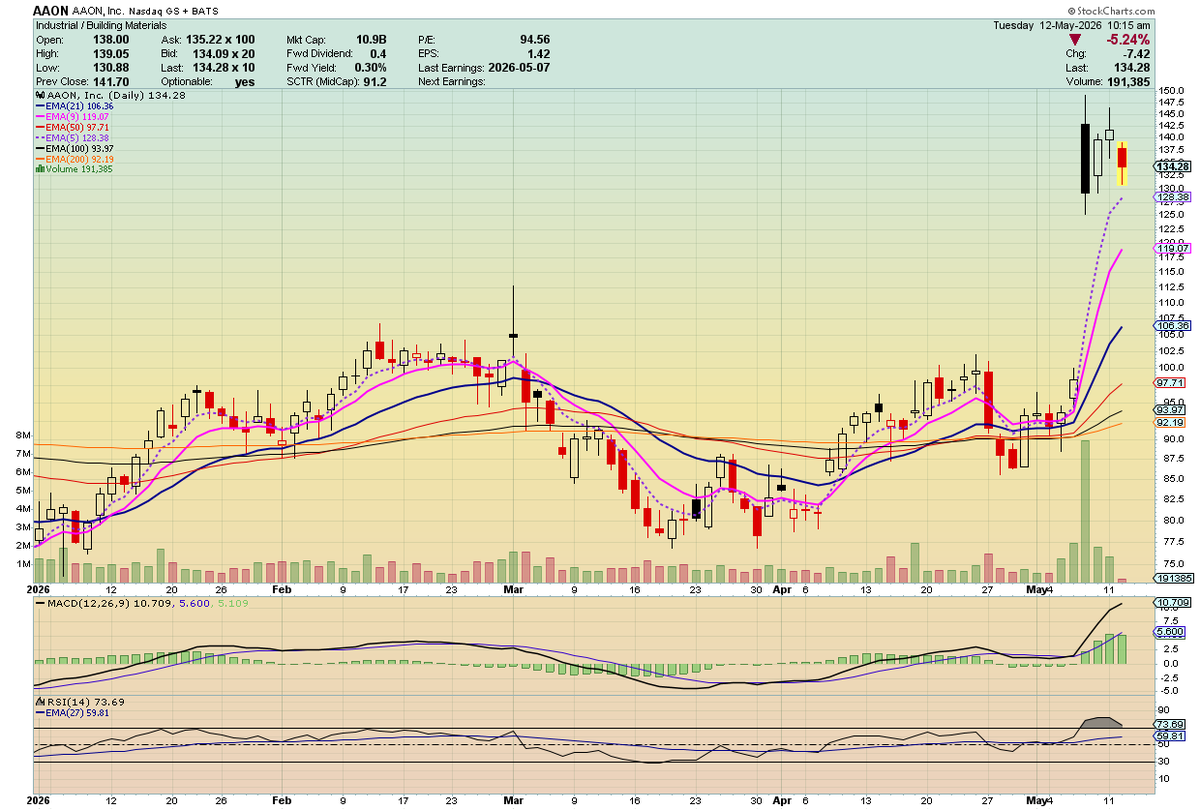Click the 106.36 EMA tag on right axis
The width and height of the screenshot is (1200, 810).
pyautogui.click(x=1173, y=326)
